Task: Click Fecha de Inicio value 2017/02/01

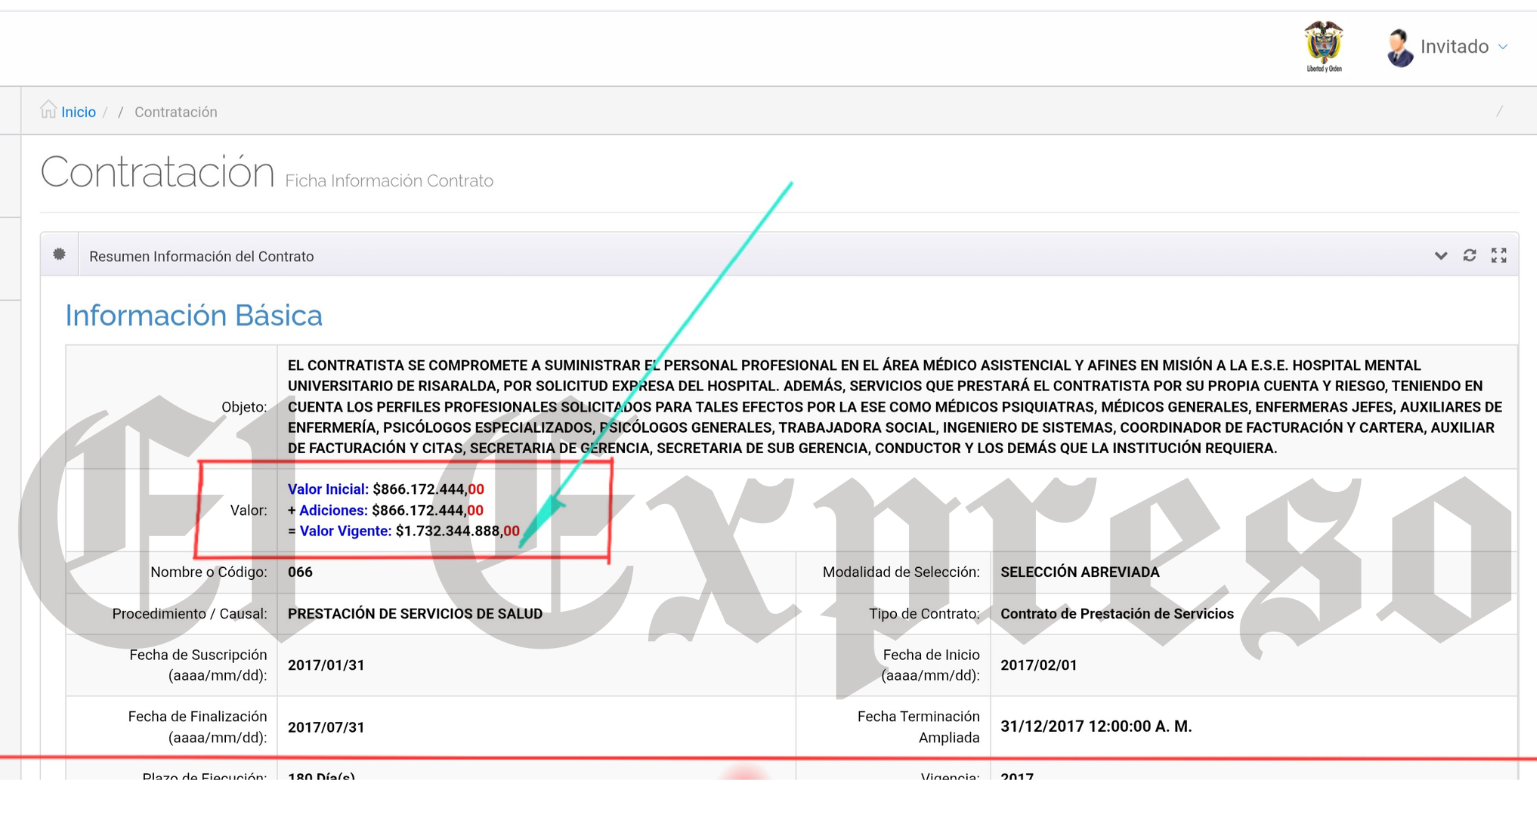Action: pyautogui.click(x=1039, y=665)
